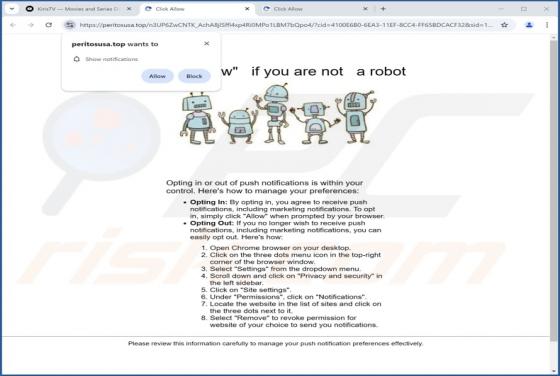Click the 'Click on "Site settings"' step
Screen dimensions: 560x376
pyautogui.click(x=250, y=290)
